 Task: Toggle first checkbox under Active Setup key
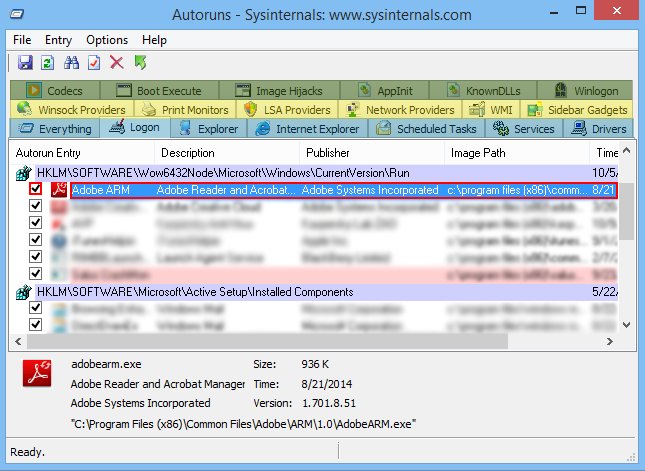[36, 307]
